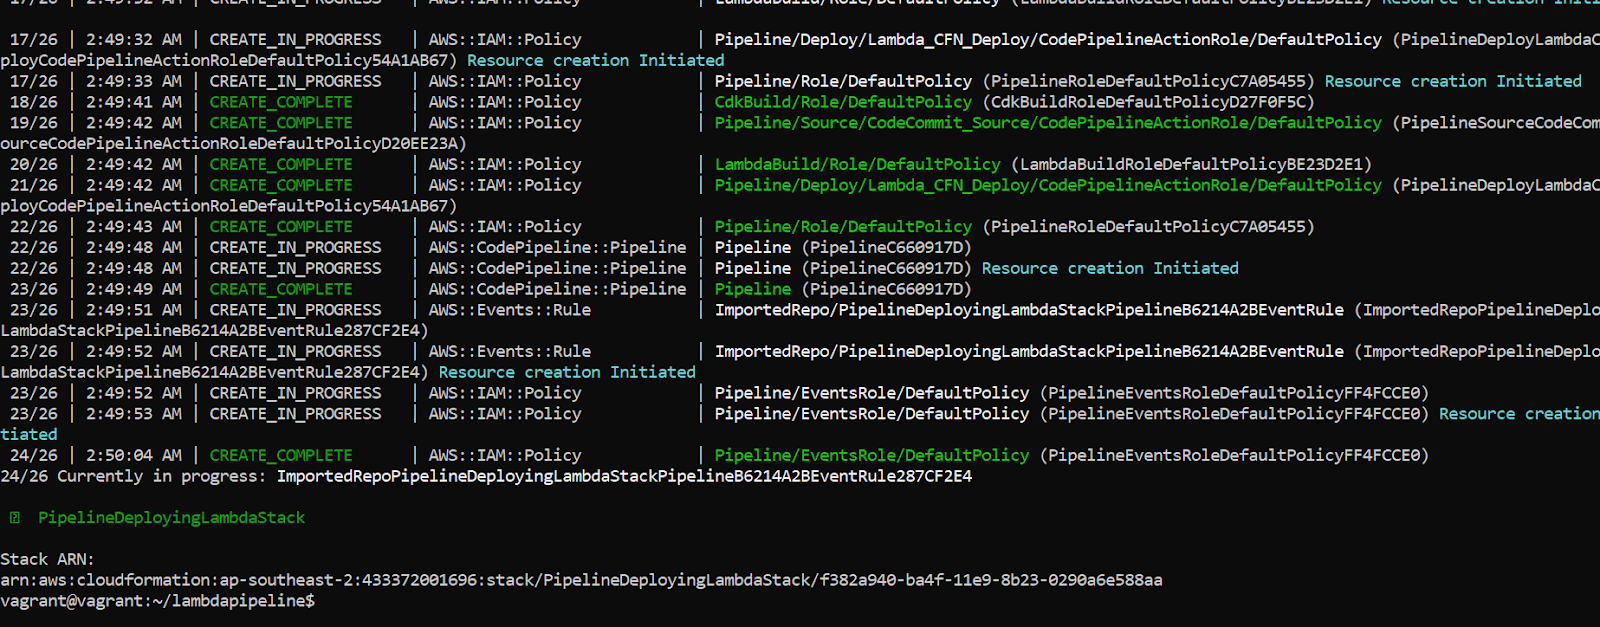Click the green CdkBuild/Role/DefaultPolicy path
The height and width of the screenshot is (627, 1600).
coord(843,102)
